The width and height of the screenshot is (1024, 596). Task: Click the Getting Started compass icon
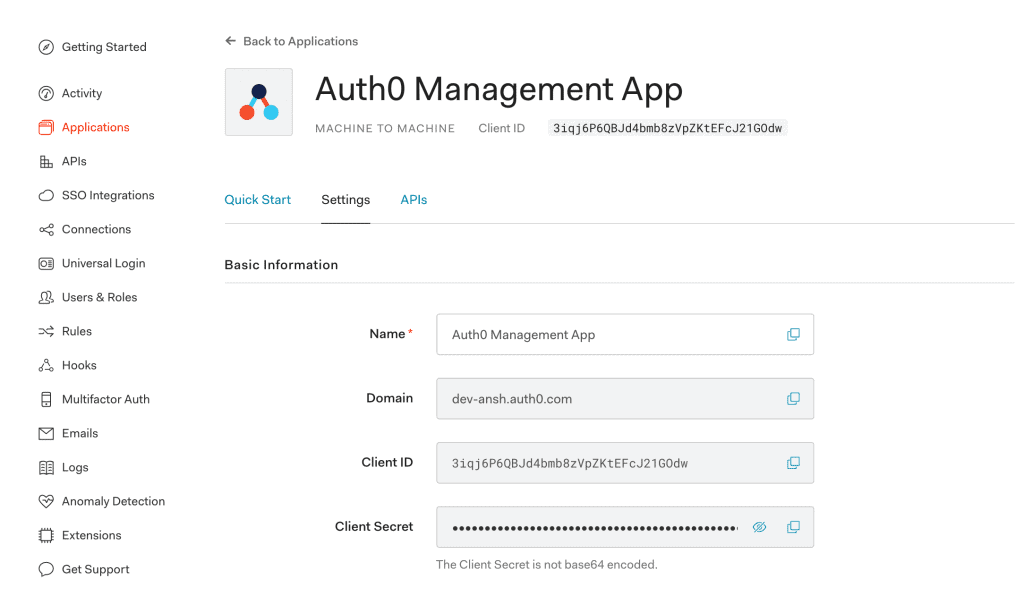(46, 47)
